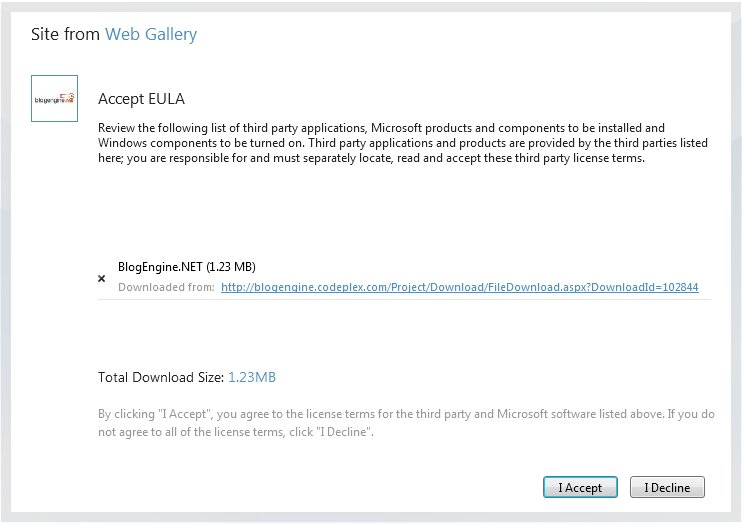Click the I Accept button
The height and width of the screenshot is (524, 742).
click(580, 487)
